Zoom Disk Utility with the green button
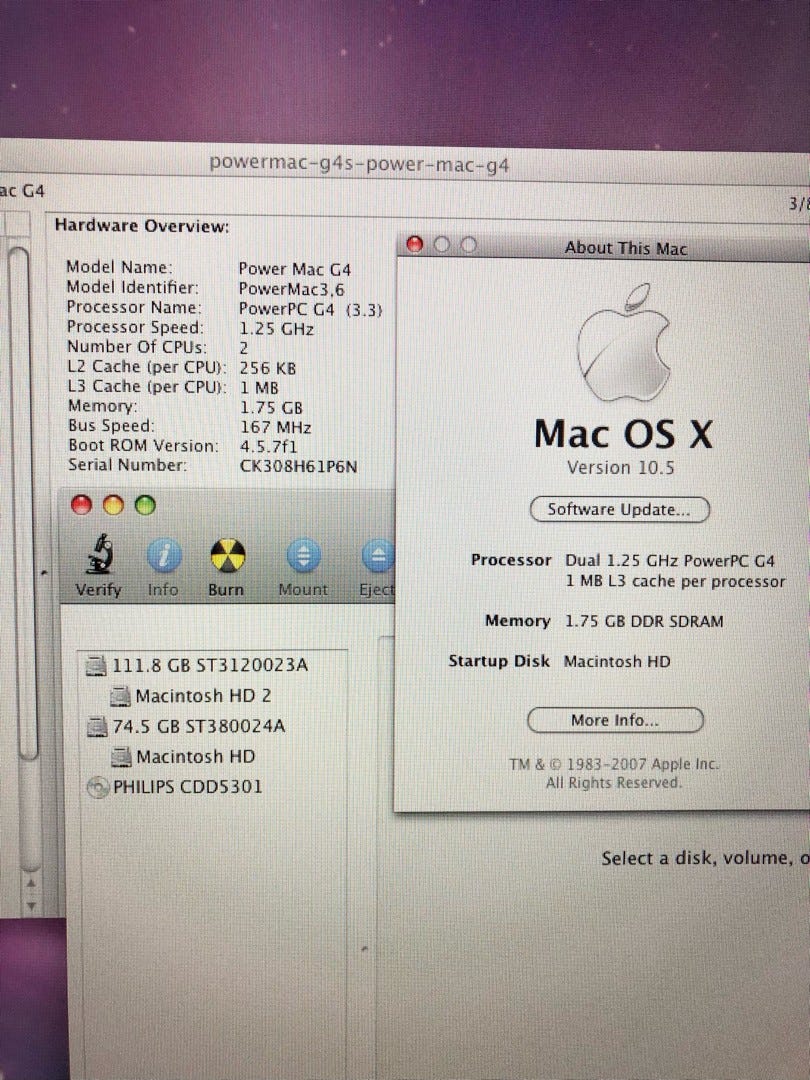 [145, 506]
